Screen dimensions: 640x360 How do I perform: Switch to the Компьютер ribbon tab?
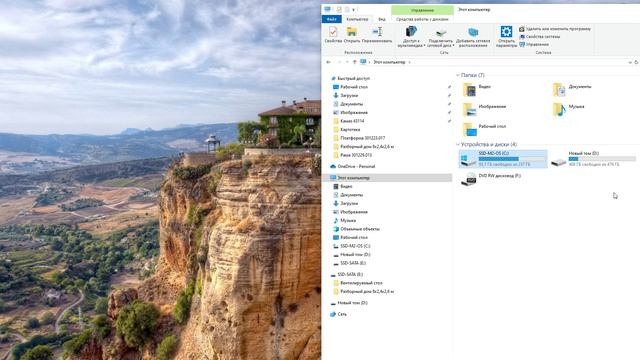[x=357, y=19]
